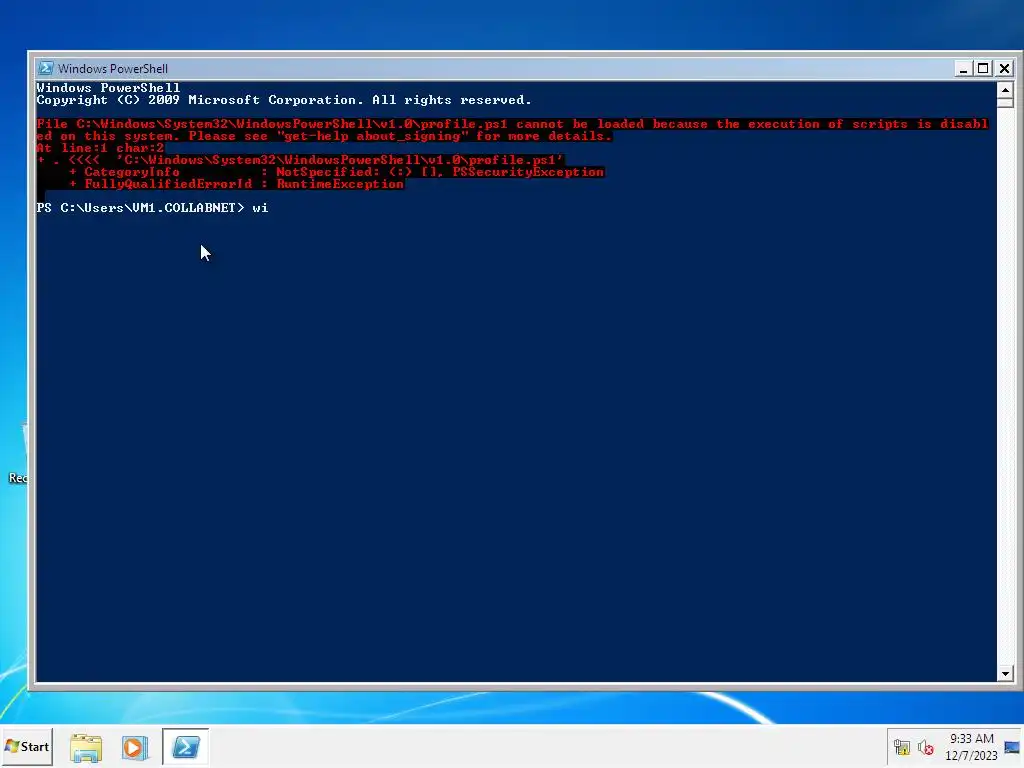Screen dimensions: 1024x768
Task: Click the network status tray icon
Action: pyautogui.click(x=902, y=747)
